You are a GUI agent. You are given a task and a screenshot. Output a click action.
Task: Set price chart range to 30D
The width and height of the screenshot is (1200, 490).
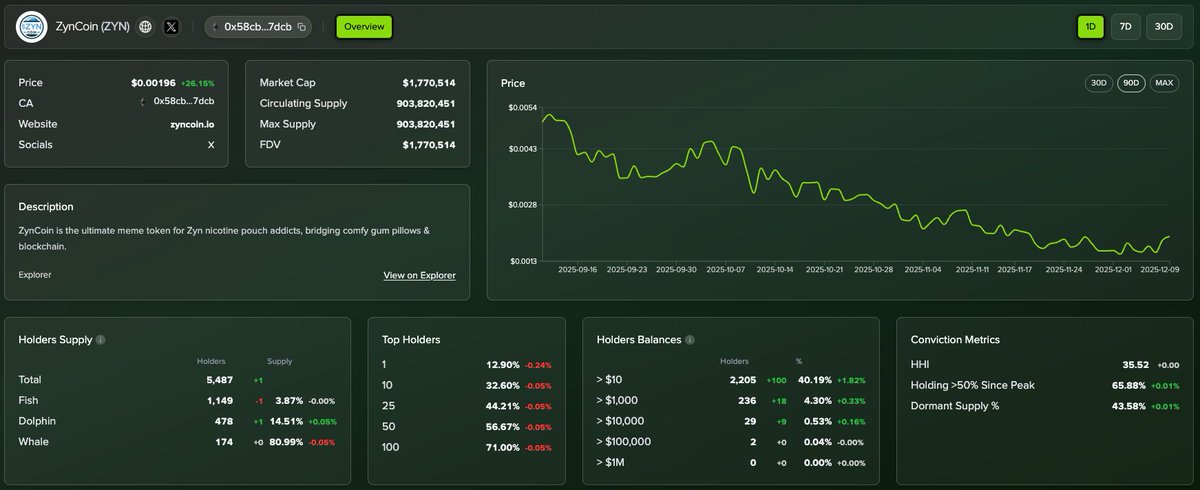pos(1099,83)
